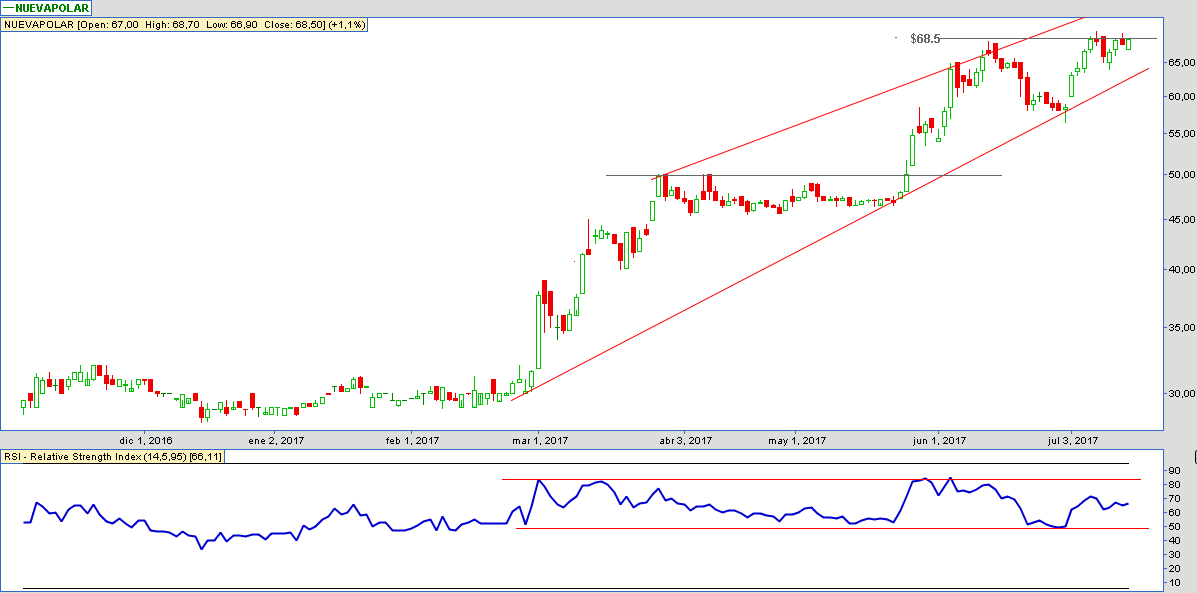The image size is (1197, 593).
Task: Select the NUEVAPOLAR Open/High/Low/Close info label
Action: click(x=186, y=24)
